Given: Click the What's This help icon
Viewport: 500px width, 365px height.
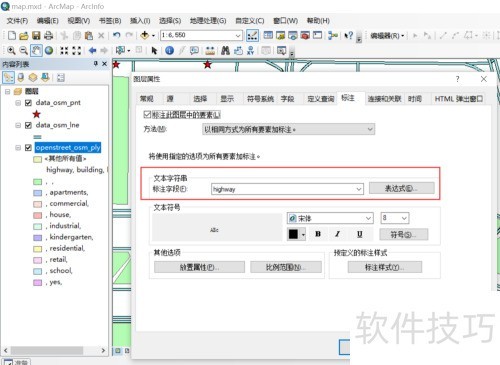Looking at the screenshot, I should click(x=348, y=35).
